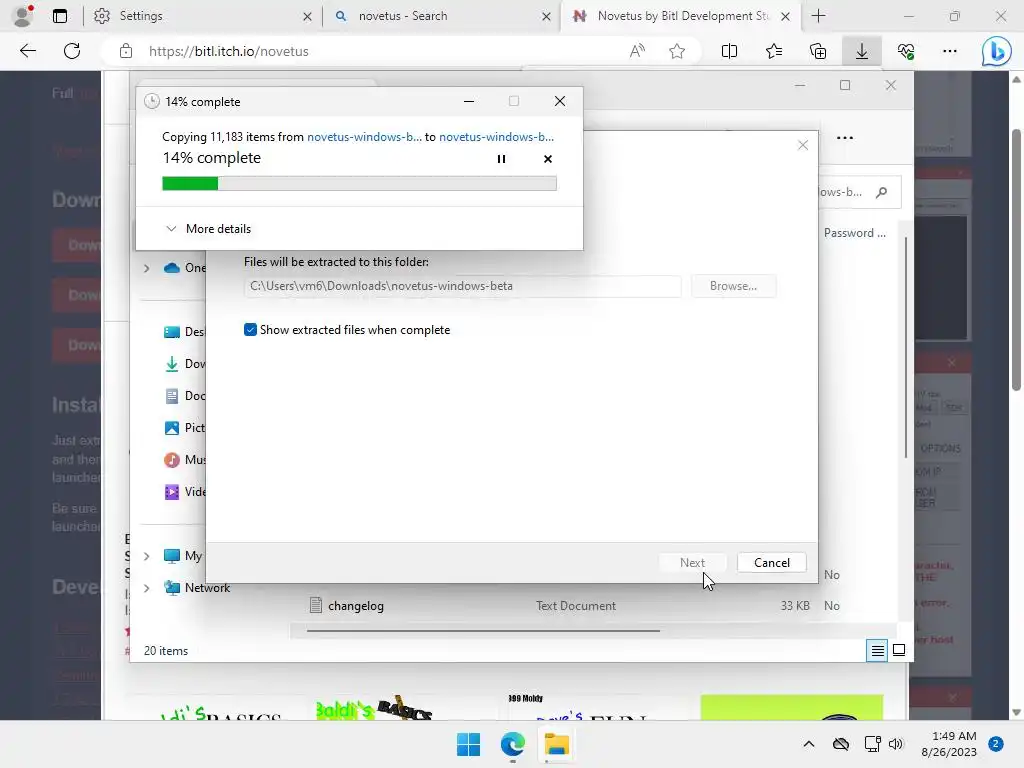This screenshot has width=1024, height=768.
Task: Open Browser essentials heart icon
Action: coord(906,51)
